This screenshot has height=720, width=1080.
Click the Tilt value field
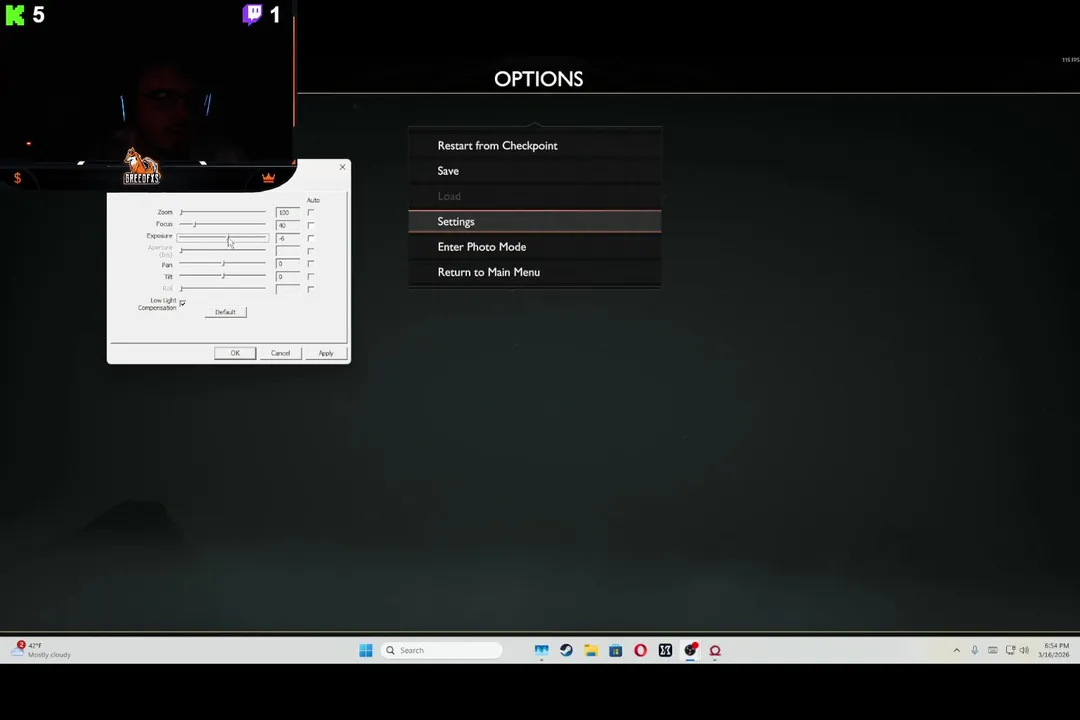click(287, 276)
